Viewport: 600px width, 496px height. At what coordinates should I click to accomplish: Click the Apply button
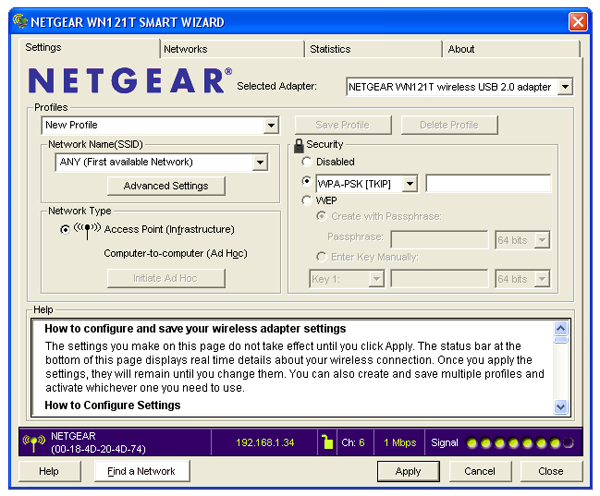tap(408, 471)
